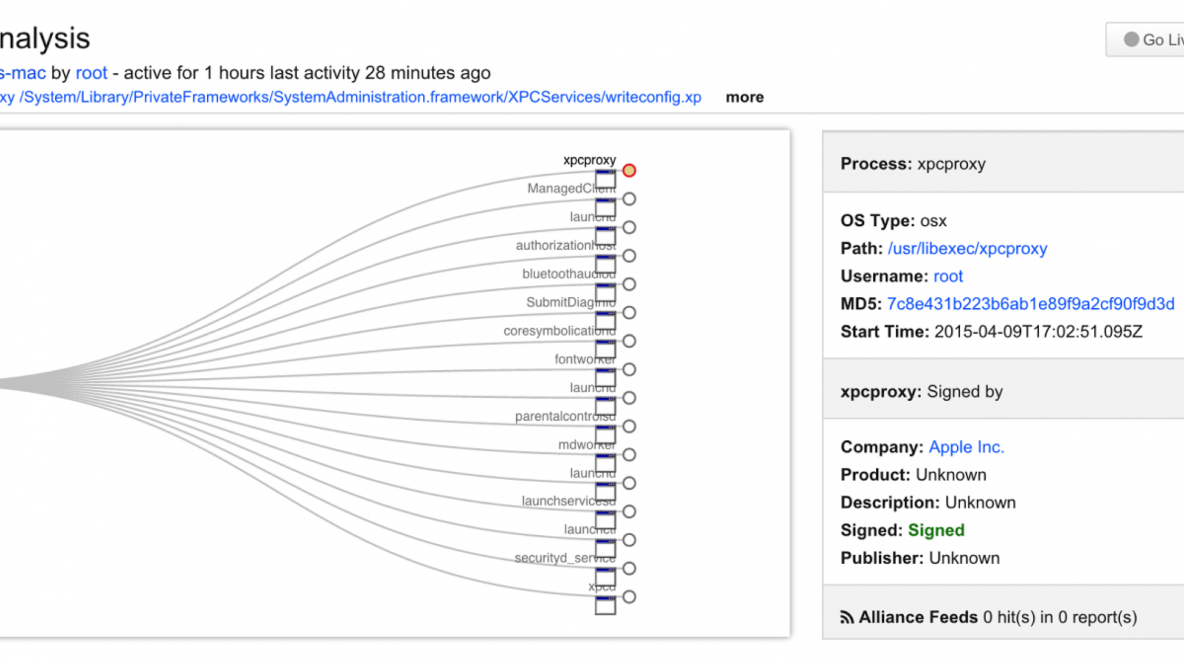
Task: Expand the coresymbolicationd node circle
Action: coord(629,341)
